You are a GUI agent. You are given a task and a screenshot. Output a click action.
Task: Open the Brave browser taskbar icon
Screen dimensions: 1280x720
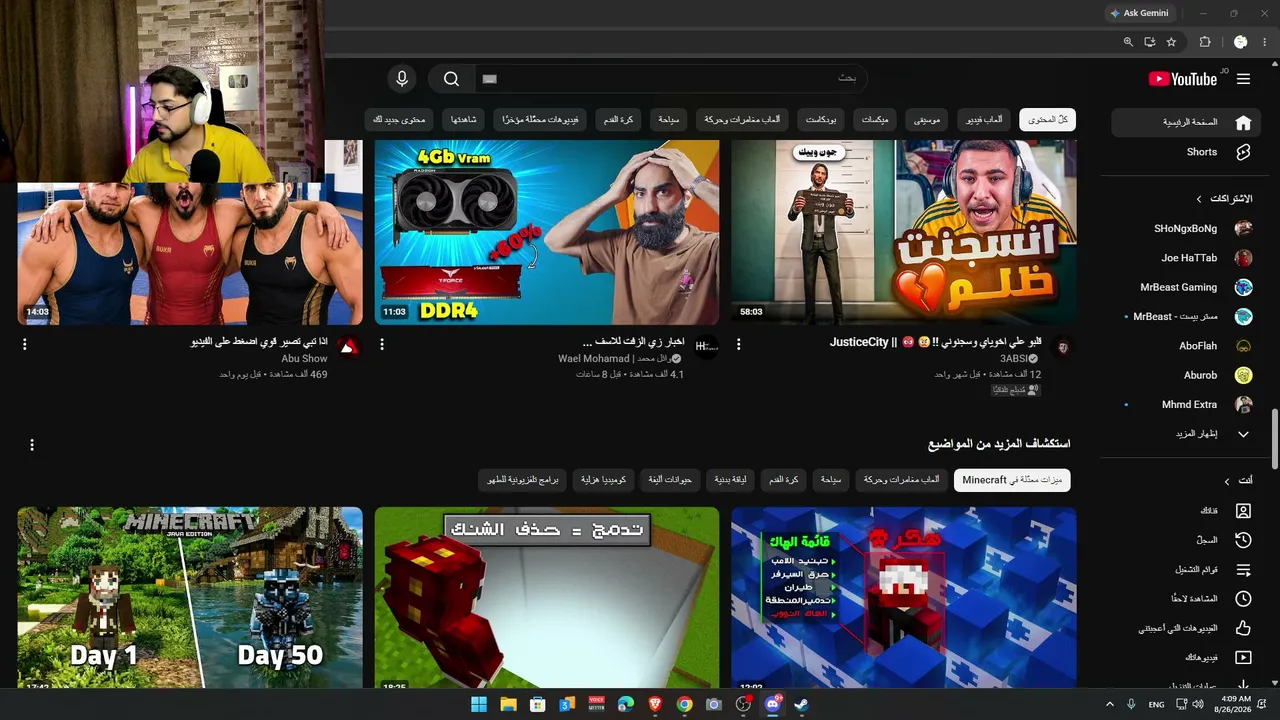(655, 704)
